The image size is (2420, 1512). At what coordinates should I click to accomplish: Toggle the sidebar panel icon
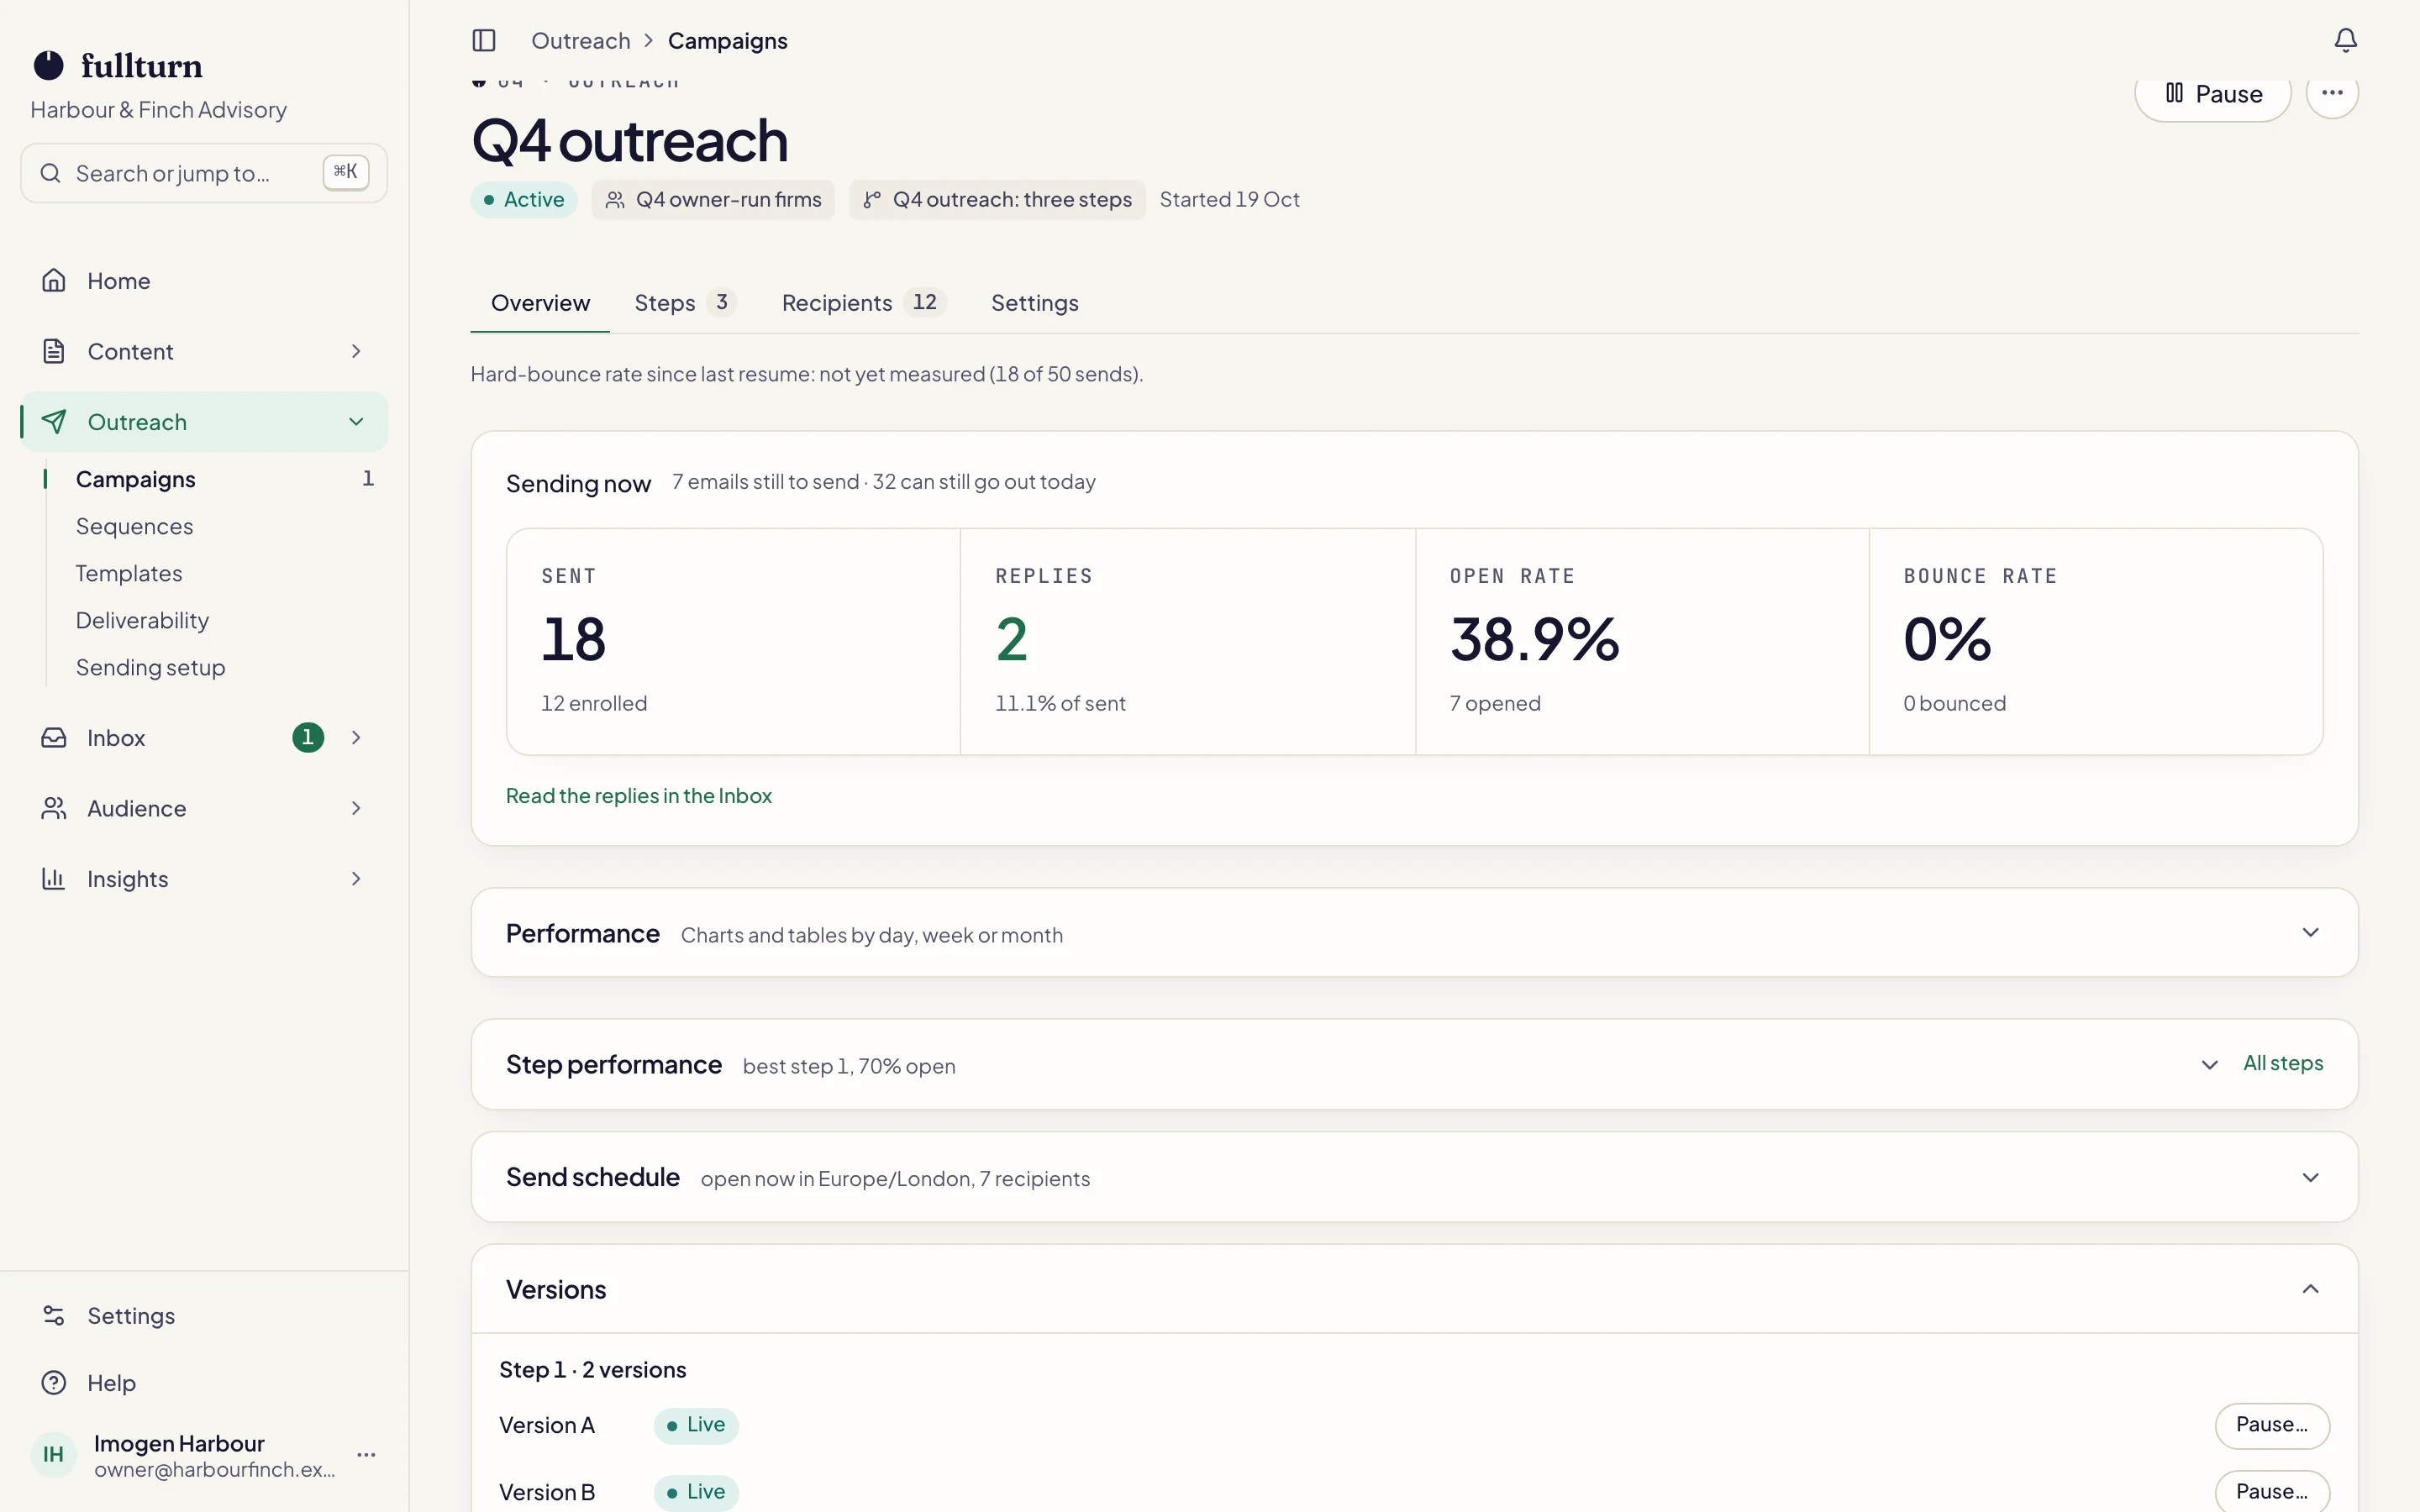(484, 40)
